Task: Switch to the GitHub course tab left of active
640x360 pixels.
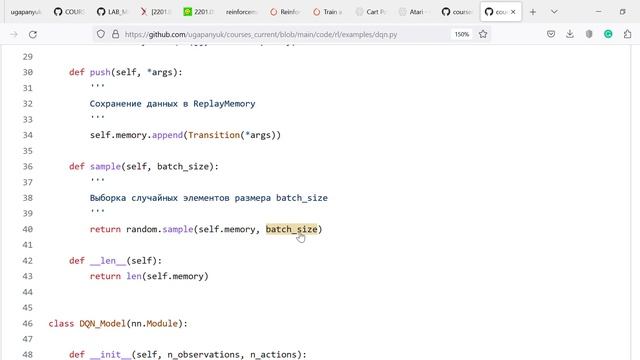Action: 457,12
